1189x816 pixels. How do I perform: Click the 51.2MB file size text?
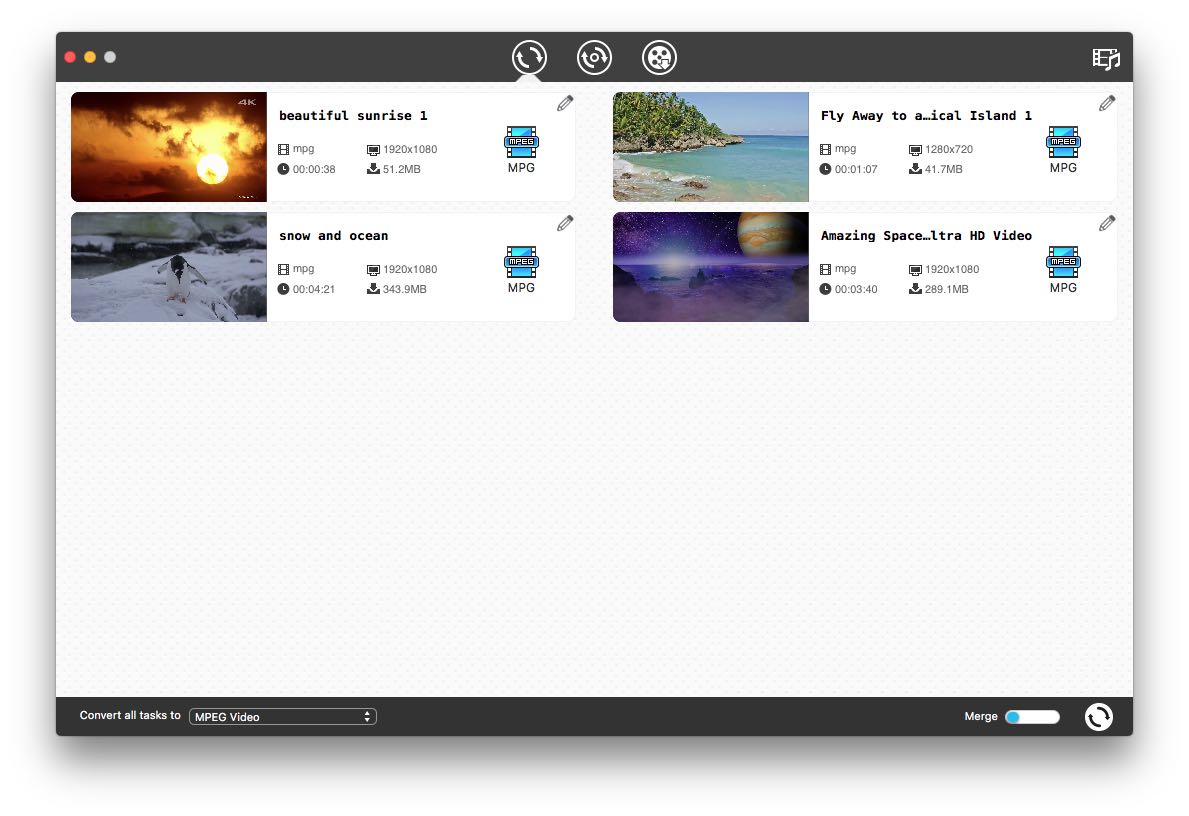tap(401, 169)
